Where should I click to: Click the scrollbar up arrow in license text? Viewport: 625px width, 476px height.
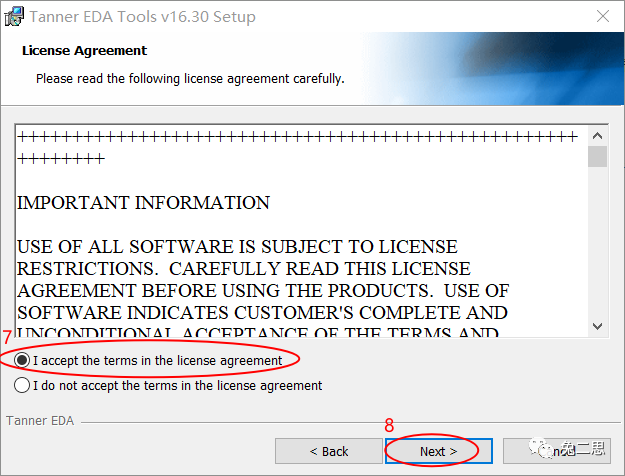click(598, 136)
